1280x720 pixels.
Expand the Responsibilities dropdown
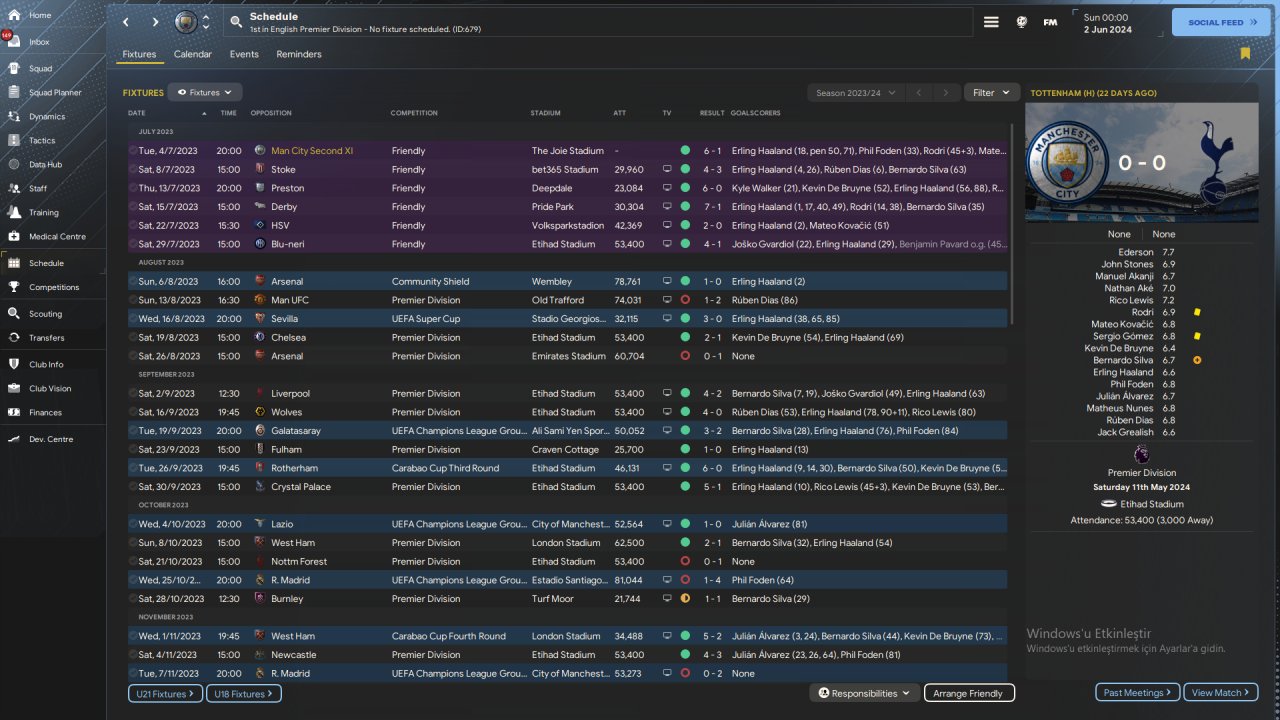coord(865,693)
